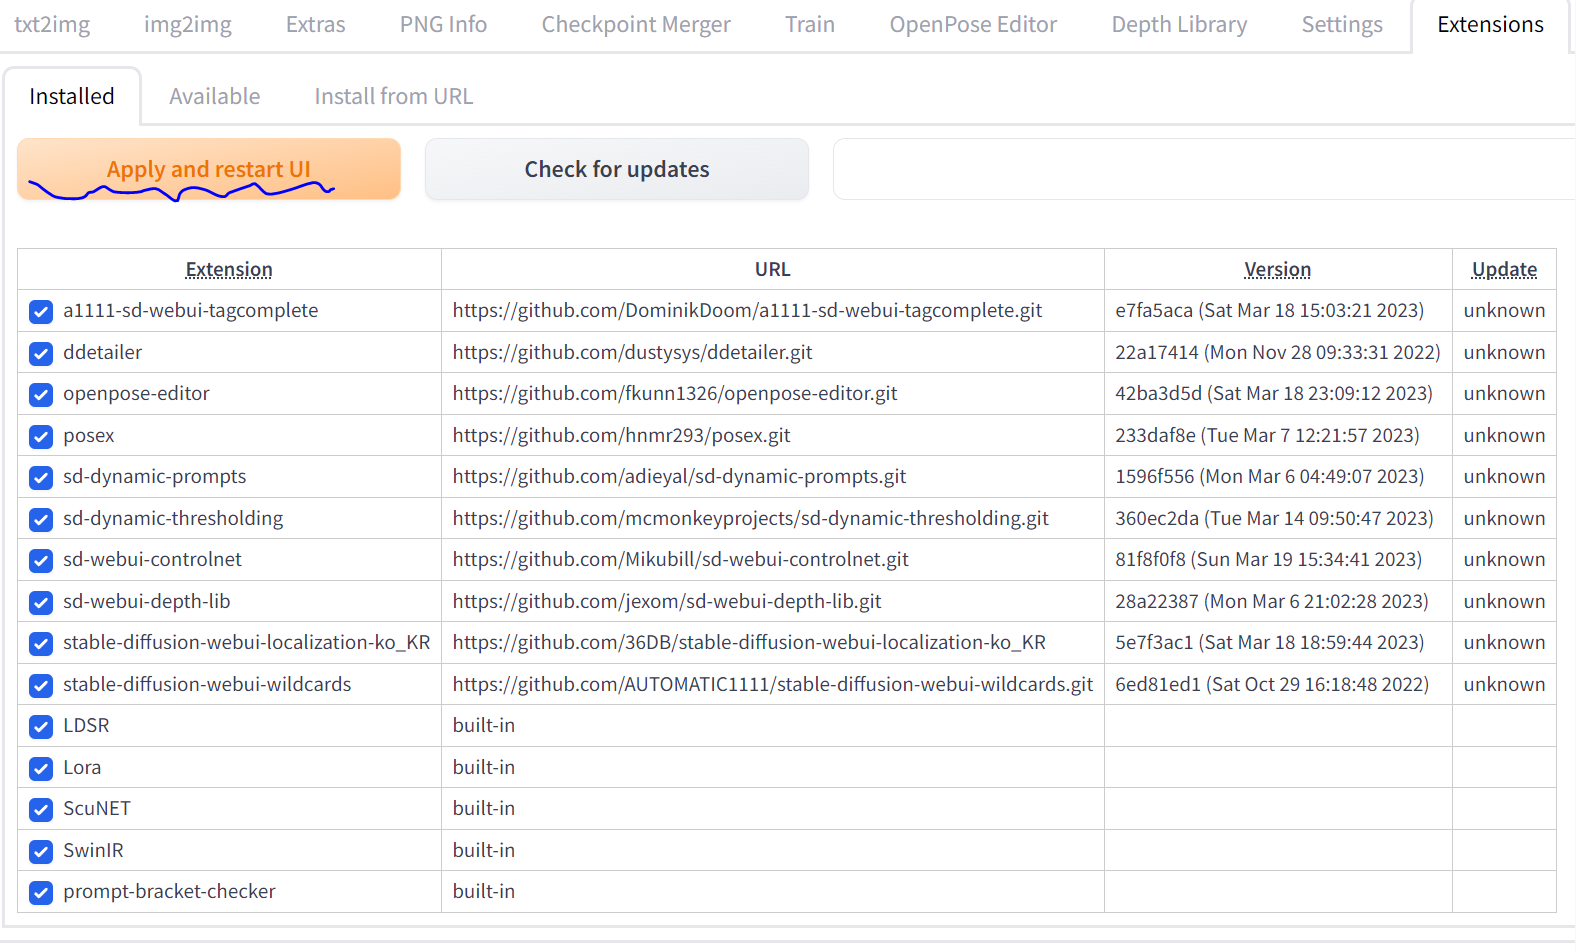Open the Install from URL sub-tab
The height and width of the screenshot is (952, 1576).
[x=394, y=97]
